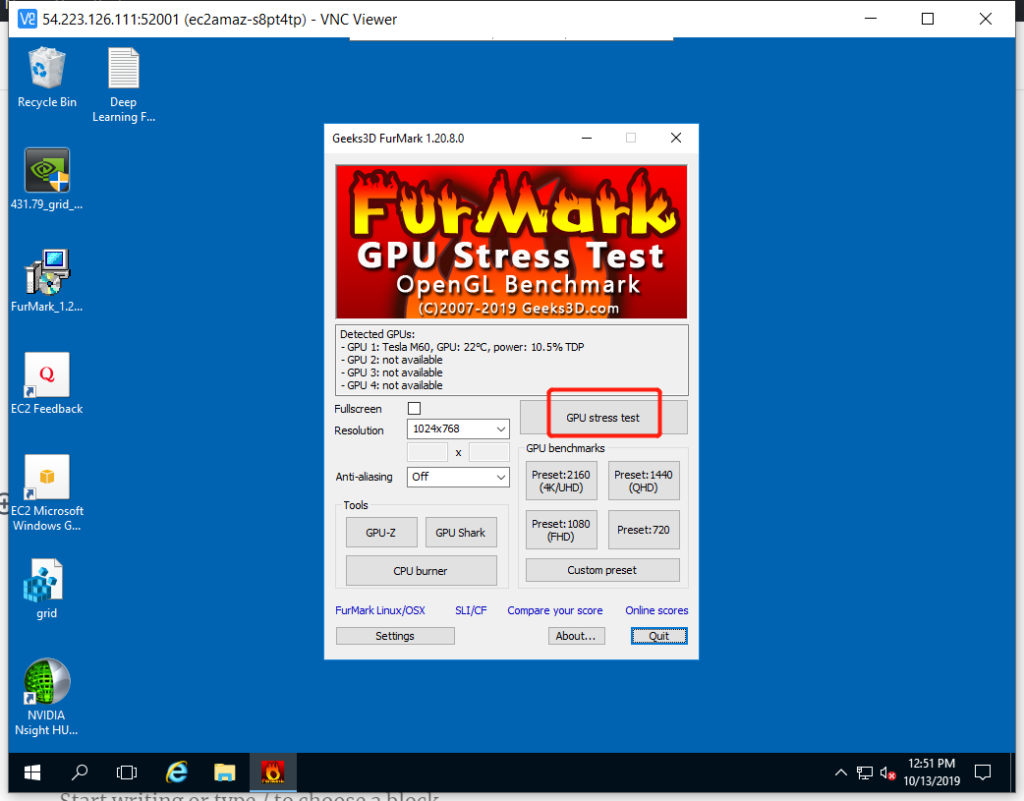The width and height of the screenshot is (1024, 801).
Task: Select the 431.79_grid NVIDIA installer icon
Action: pyautogui.click(x=47, y=172)
